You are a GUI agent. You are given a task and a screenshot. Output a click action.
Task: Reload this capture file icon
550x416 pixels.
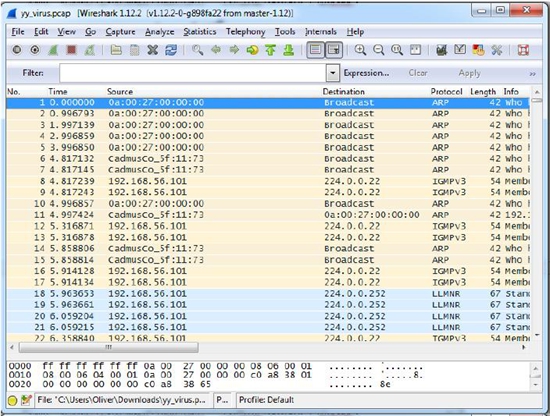click(171, 50)
